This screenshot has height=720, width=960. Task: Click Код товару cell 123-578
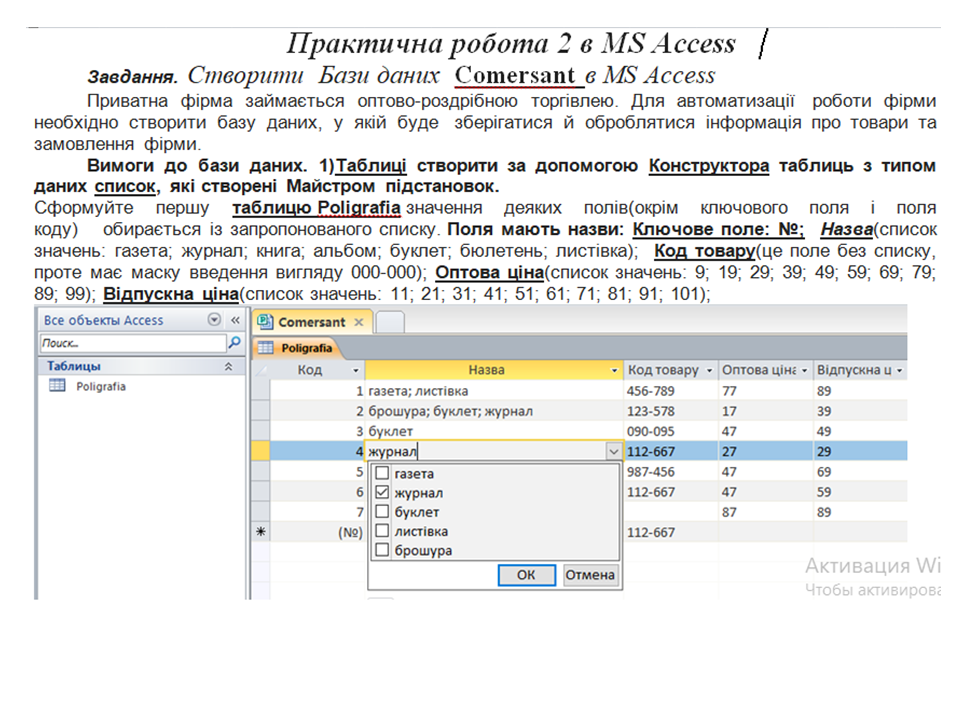click(x=671, y=411)
